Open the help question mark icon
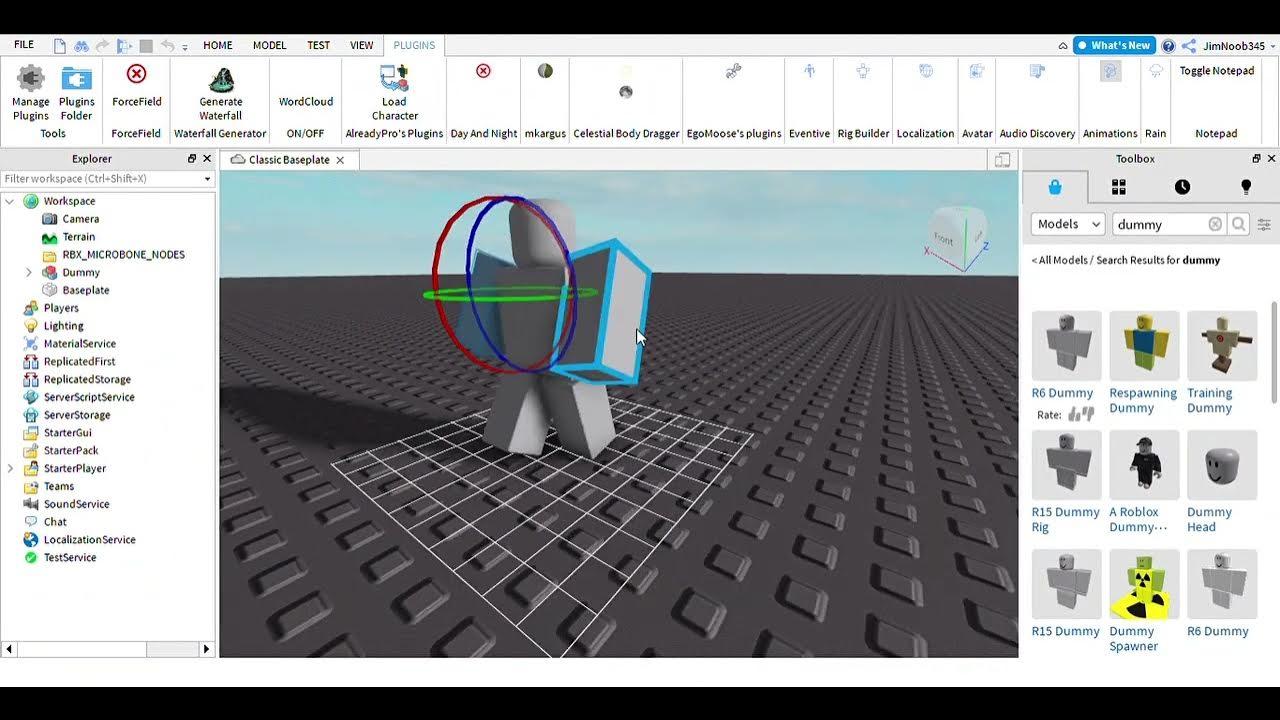1280x720 pixels. 1168,46
